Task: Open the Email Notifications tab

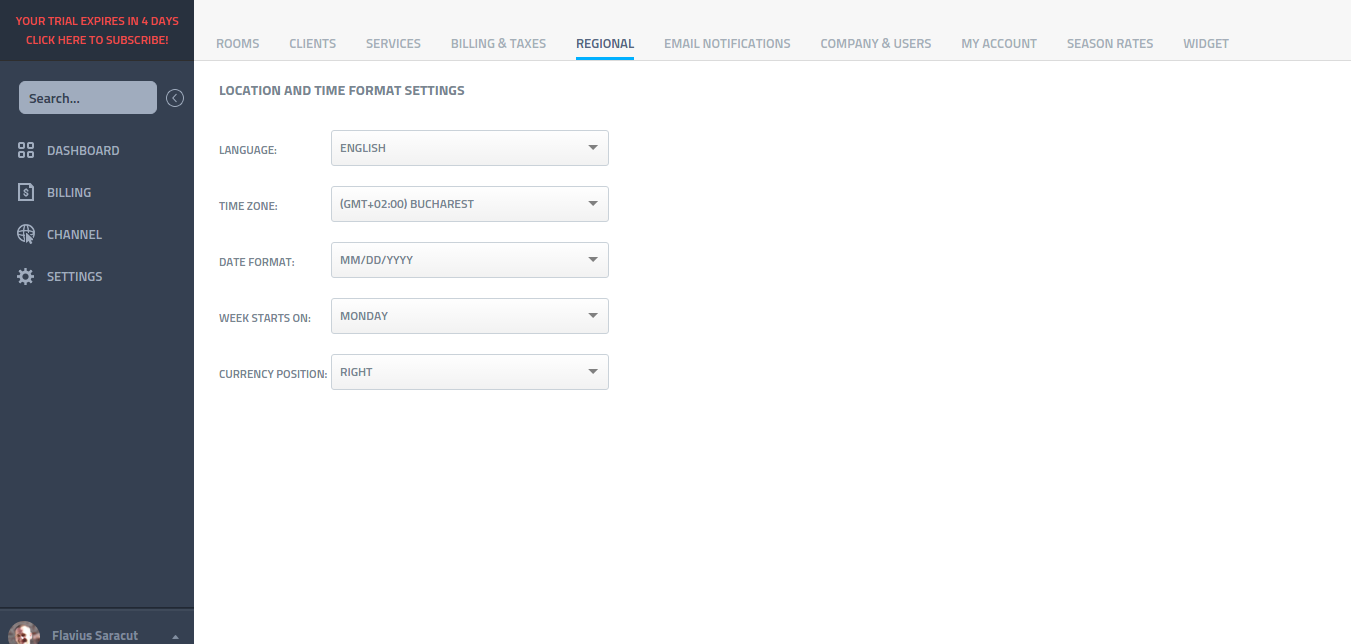Action: tap(727, 44)
